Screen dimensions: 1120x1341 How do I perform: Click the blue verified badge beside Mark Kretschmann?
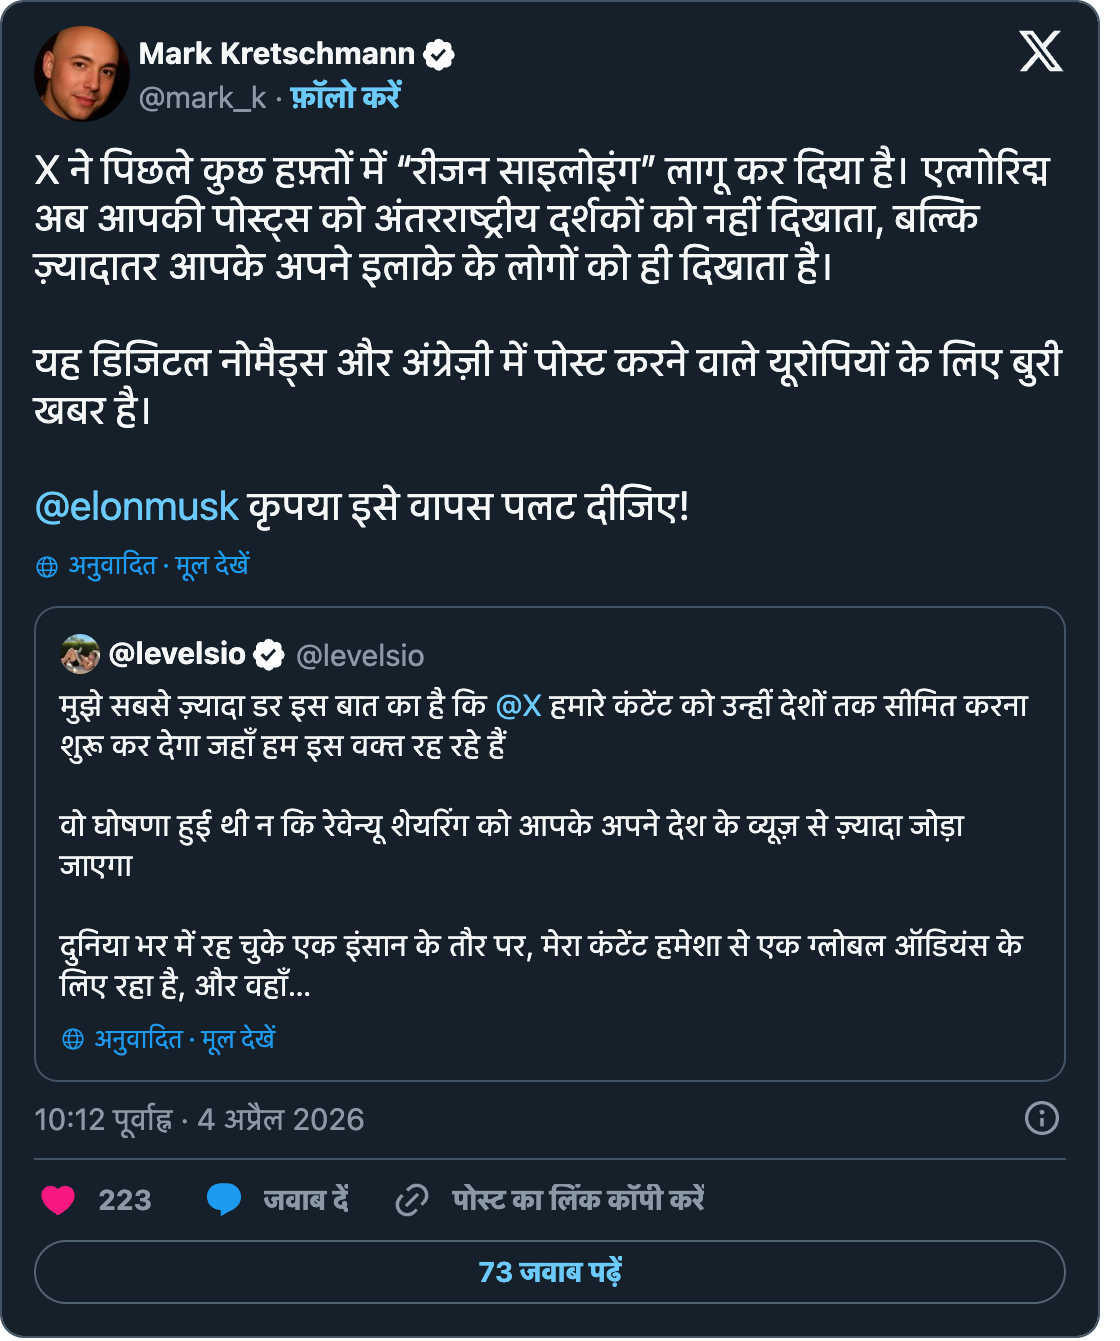[x=439, y=54]
